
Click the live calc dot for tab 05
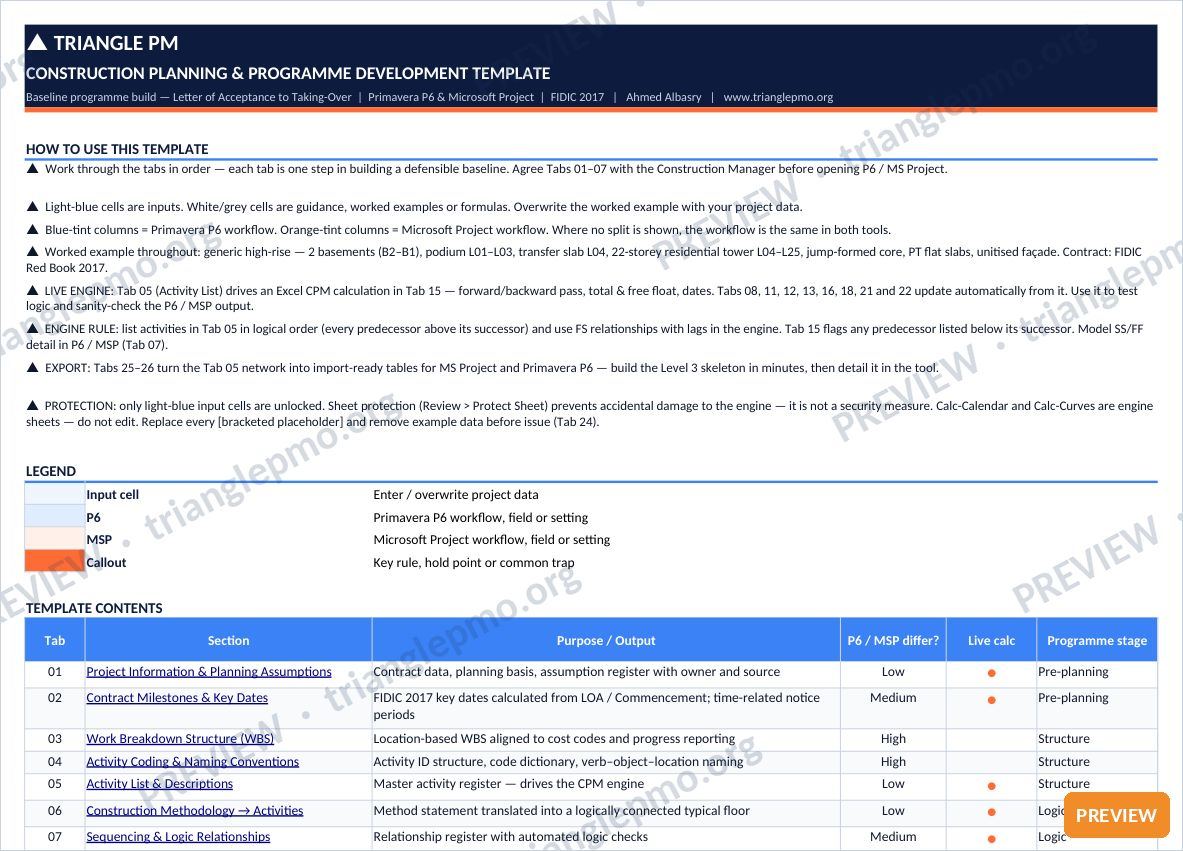(x=991, y=786)
